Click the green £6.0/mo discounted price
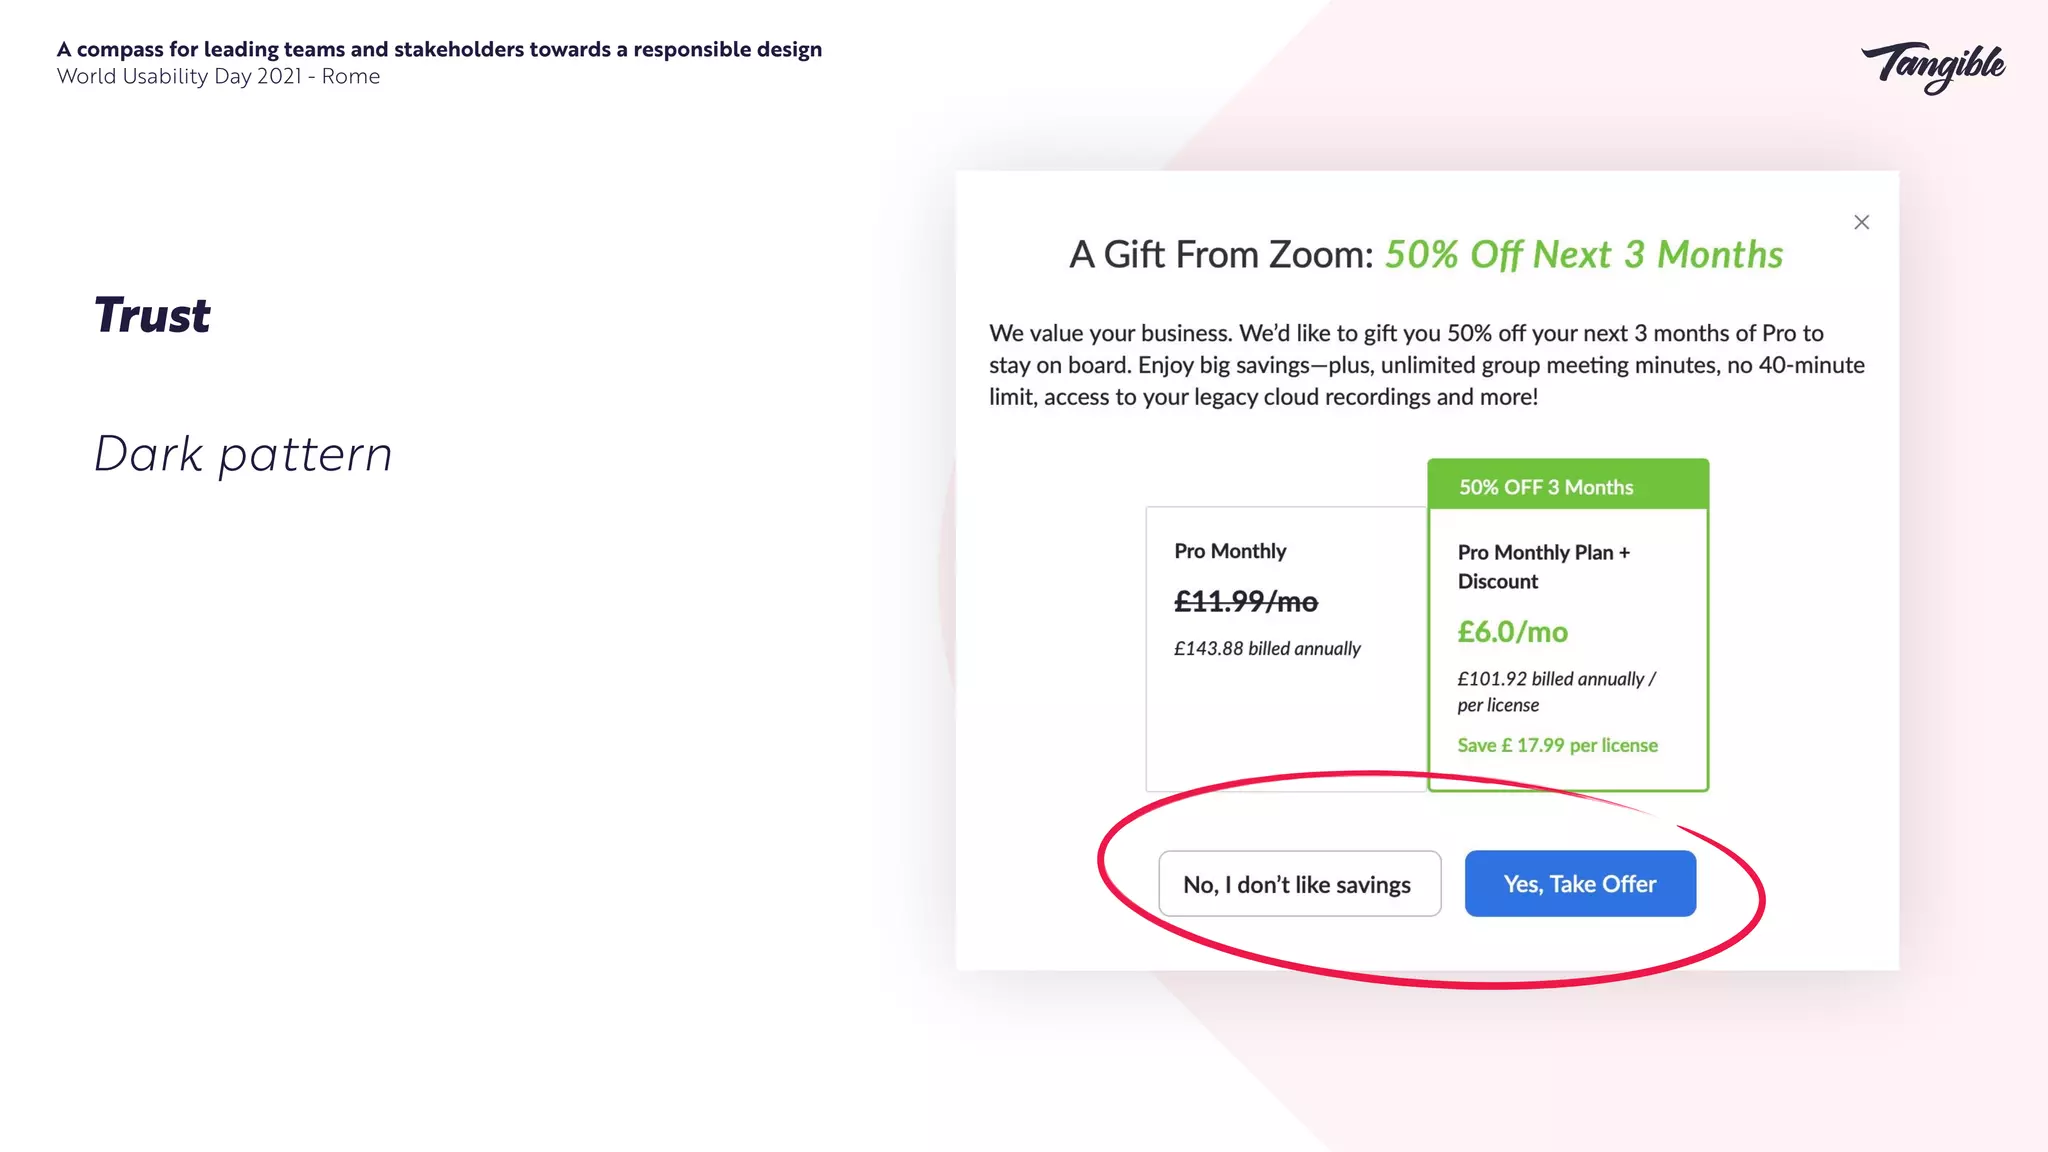2048x1152 pixels. point(1512,632)
